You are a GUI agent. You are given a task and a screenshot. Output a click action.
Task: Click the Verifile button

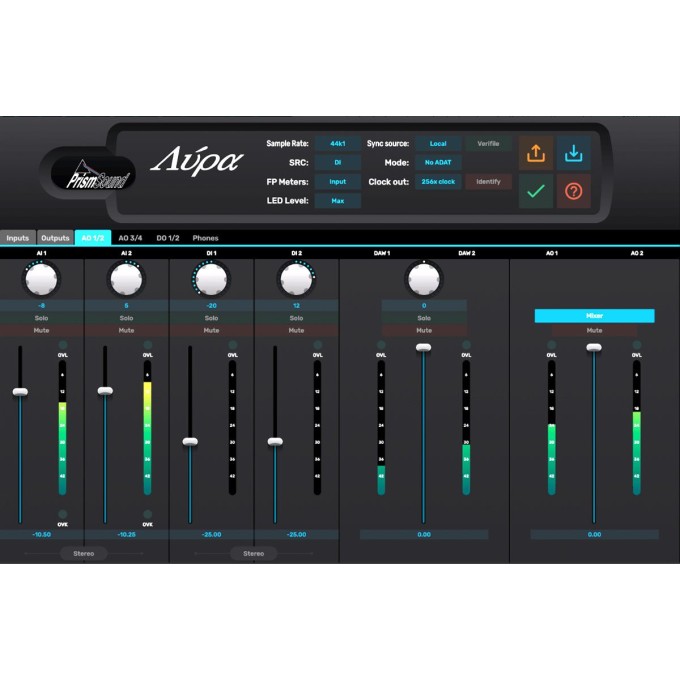488,144
